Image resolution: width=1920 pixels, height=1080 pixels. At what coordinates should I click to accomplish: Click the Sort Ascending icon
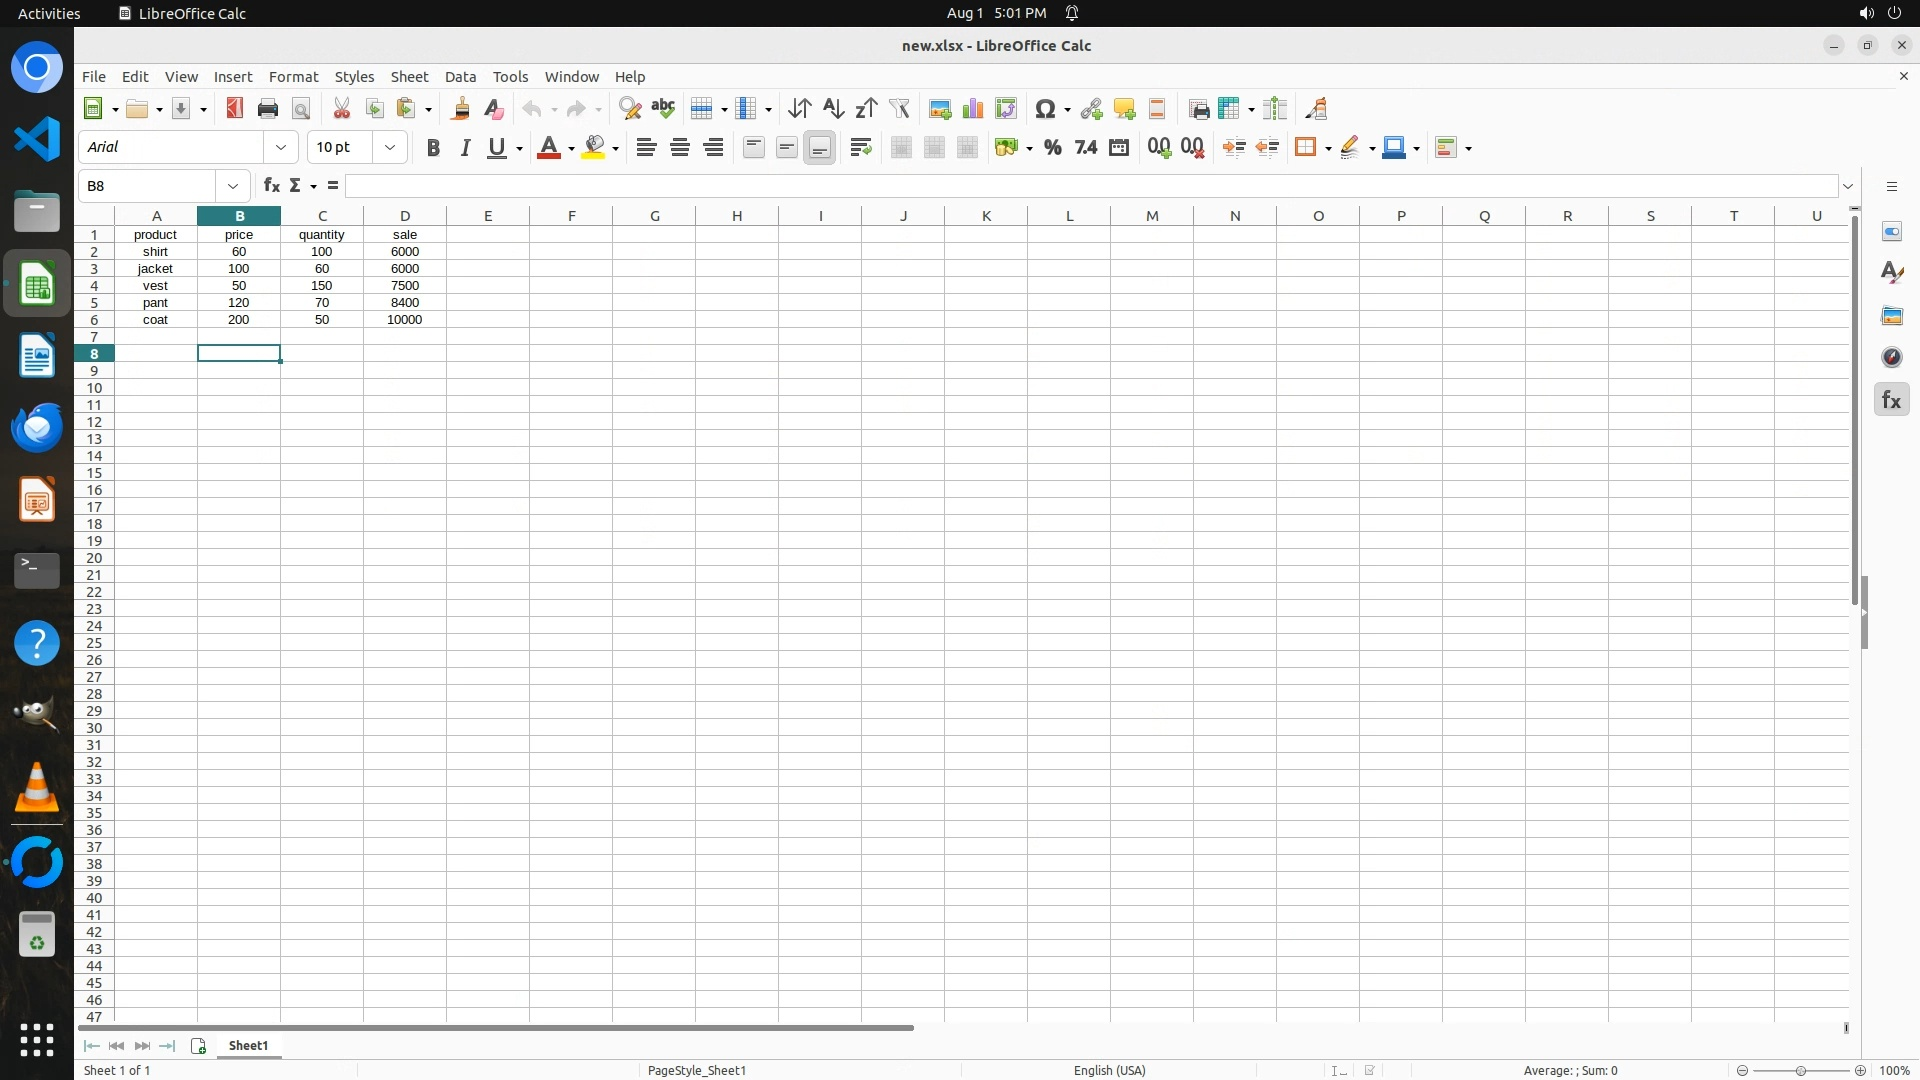tap(833, 109)
